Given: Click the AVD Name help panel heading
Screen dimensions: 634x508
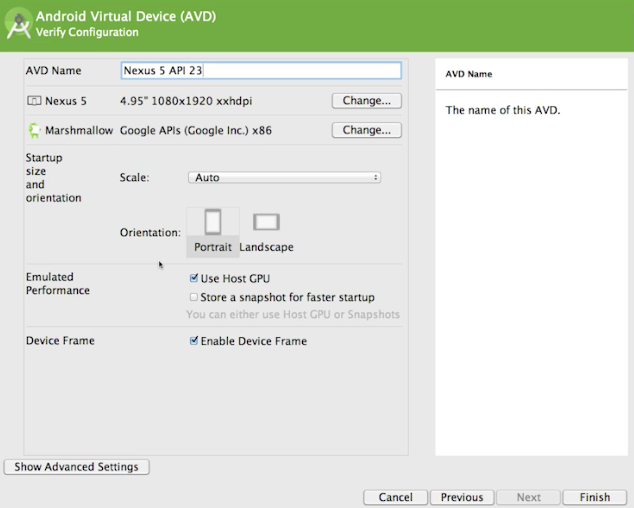Looking at the screenshot, I should (469, 74).
